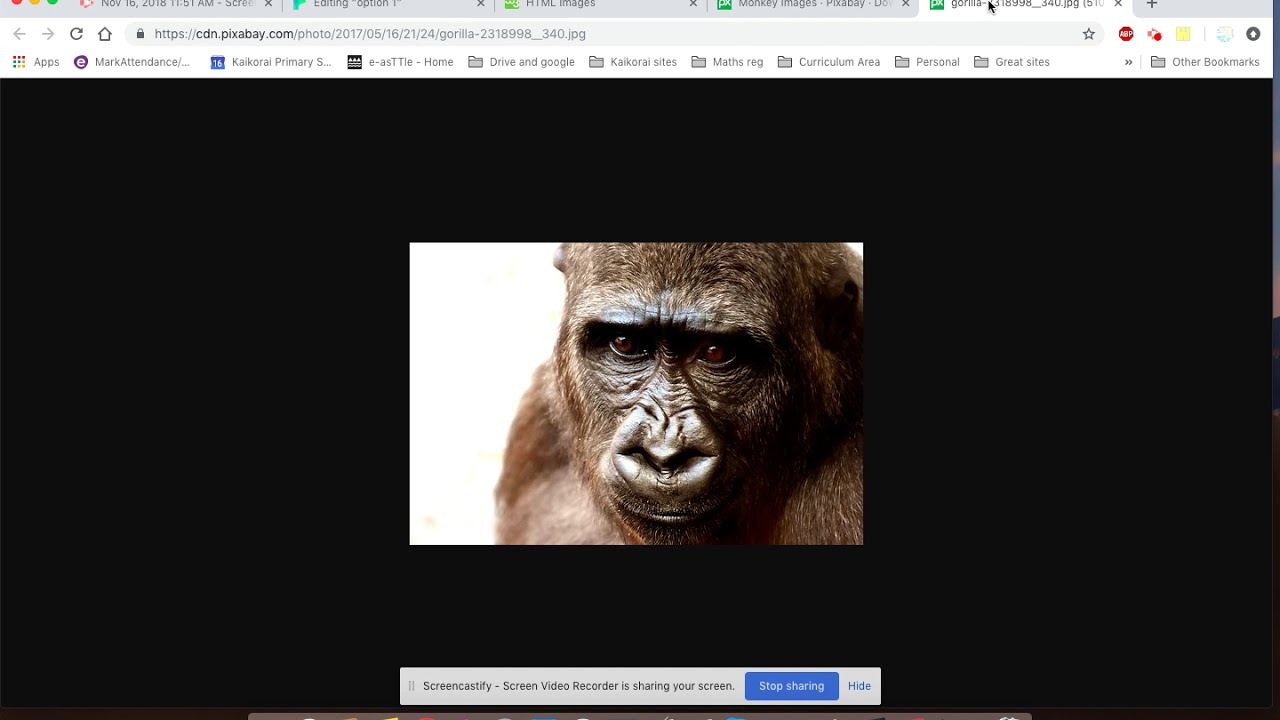Click the gorilla photo

click(x=636, y=393)
